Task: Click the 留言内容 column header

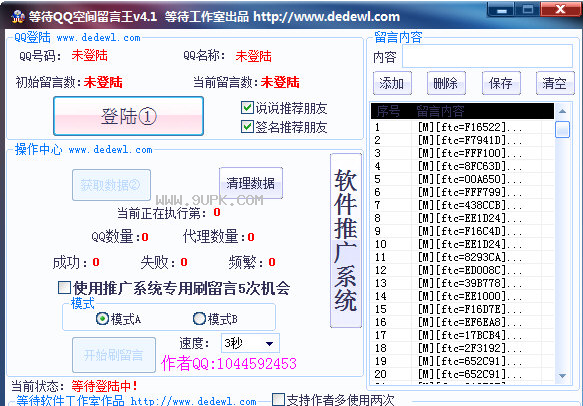Action: 482,111
